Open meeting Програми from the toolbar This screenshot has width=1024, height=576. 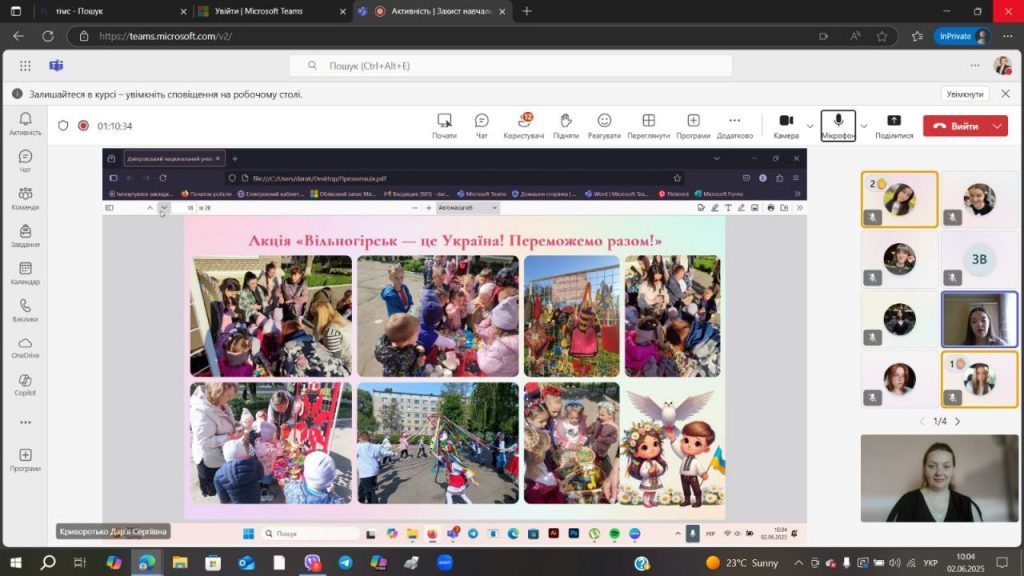tap(693, 125)
